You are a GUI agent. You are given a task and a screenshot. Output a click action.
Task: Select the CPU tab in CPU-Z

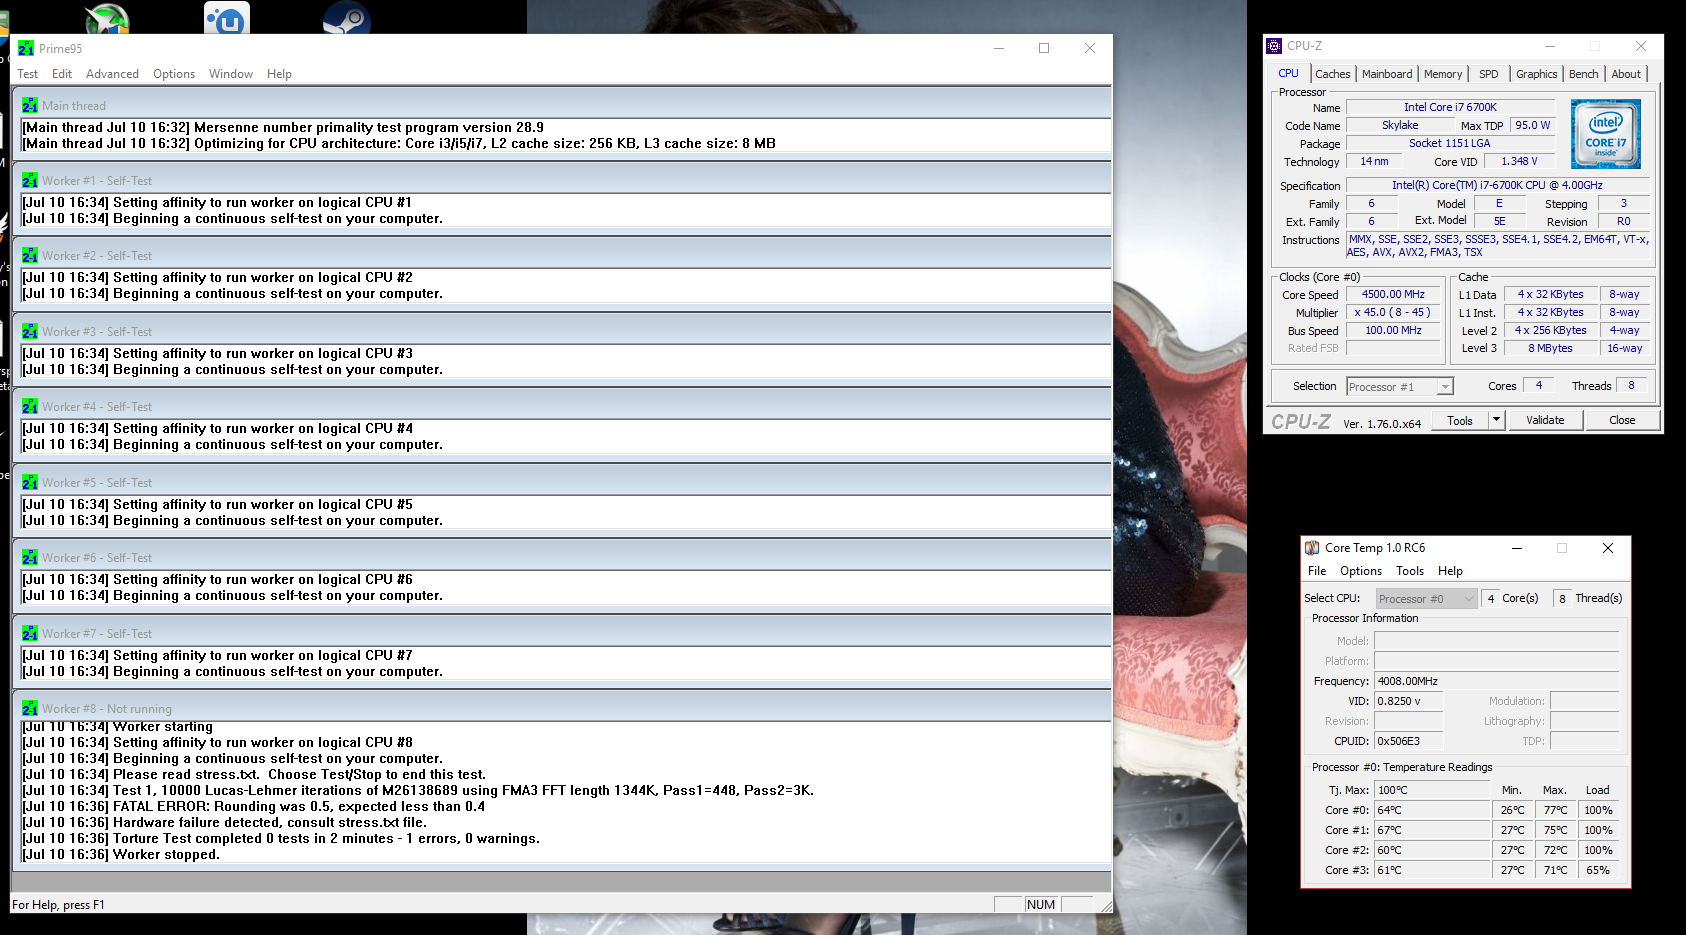(x=1289, y=73)
